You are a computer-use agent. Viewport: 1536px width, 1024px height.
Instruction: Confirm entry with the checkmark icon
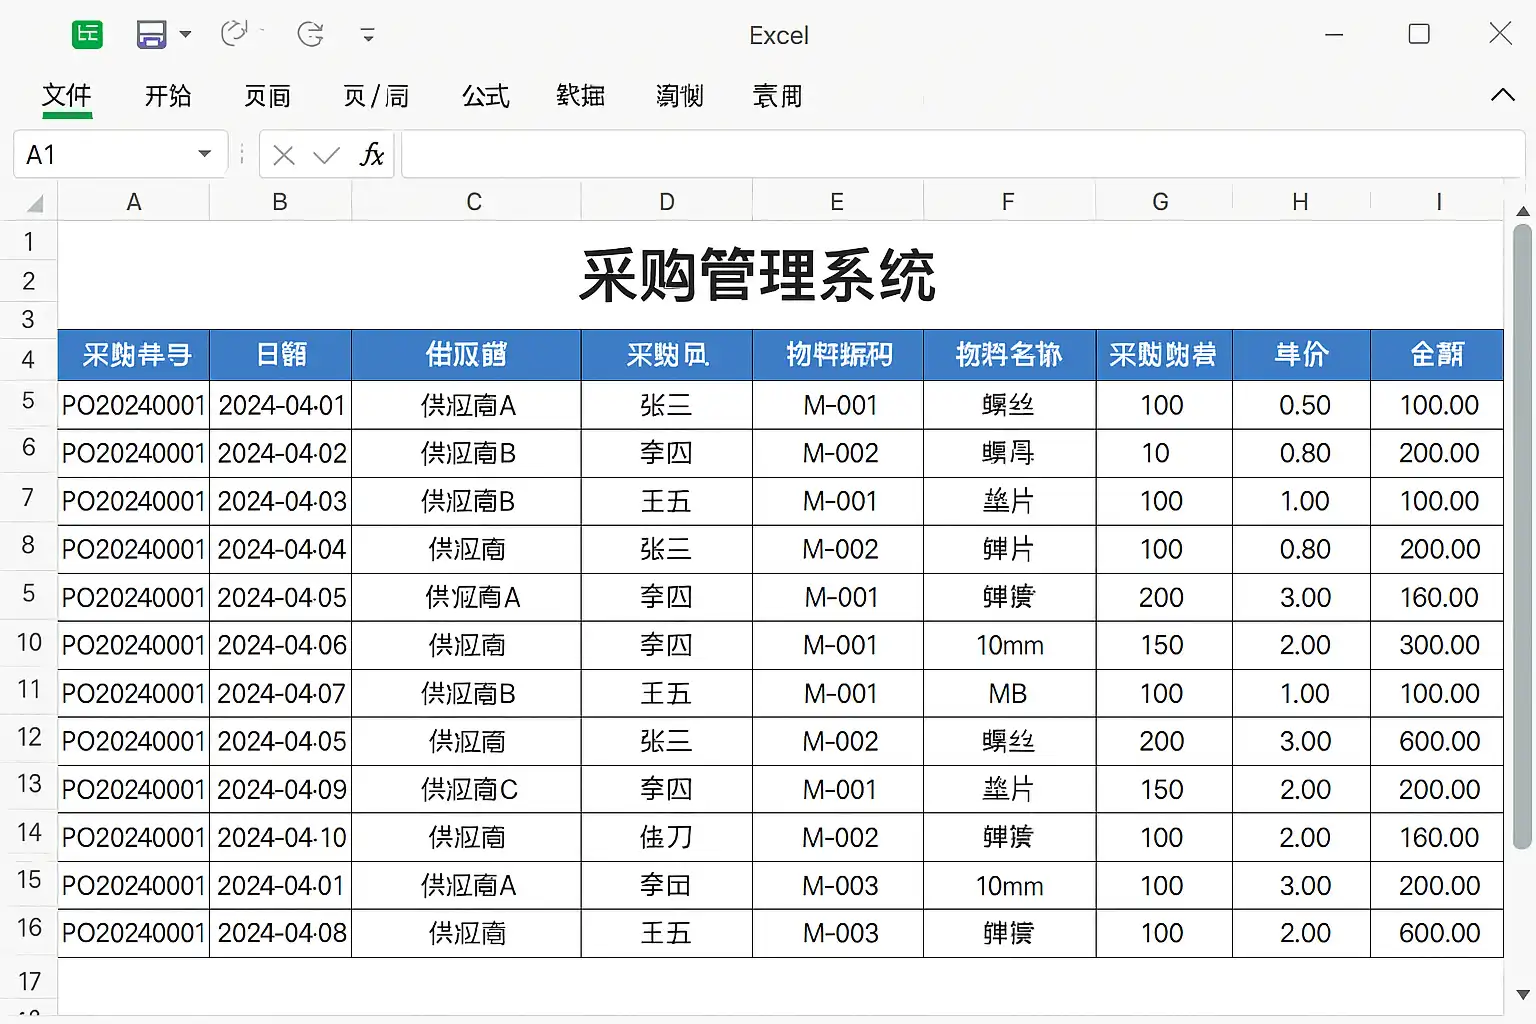pyautogui.click(x=326, y=155)
